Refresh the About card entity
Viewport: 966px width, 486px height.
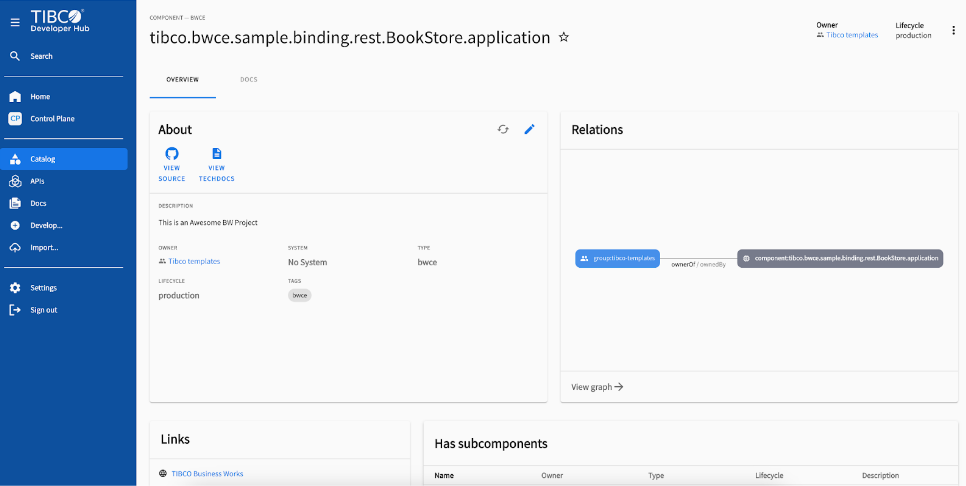[503, 129]
